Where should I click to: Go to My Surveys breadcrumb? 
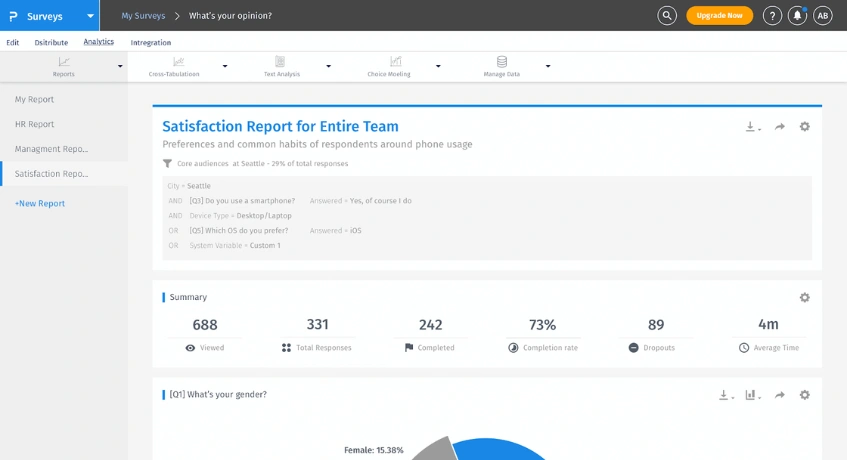point(143,16)
